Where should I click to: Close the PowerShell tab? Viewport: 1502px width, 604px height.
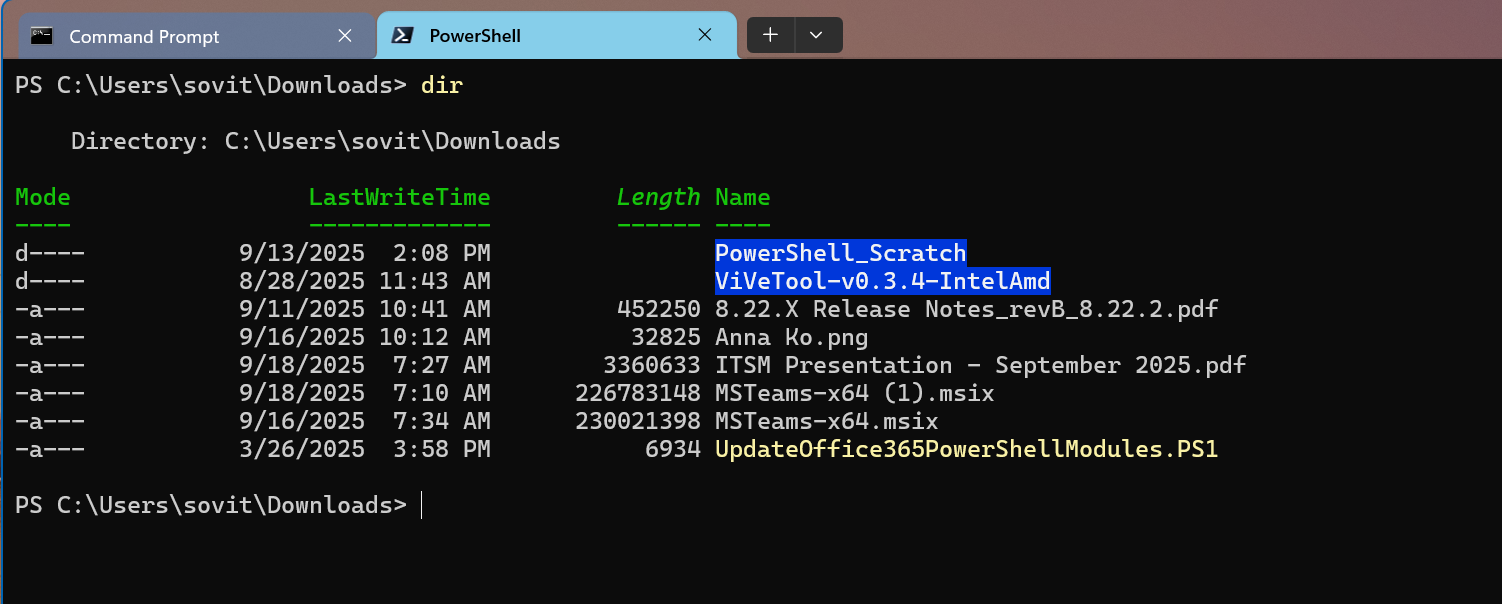click(704, 34)
